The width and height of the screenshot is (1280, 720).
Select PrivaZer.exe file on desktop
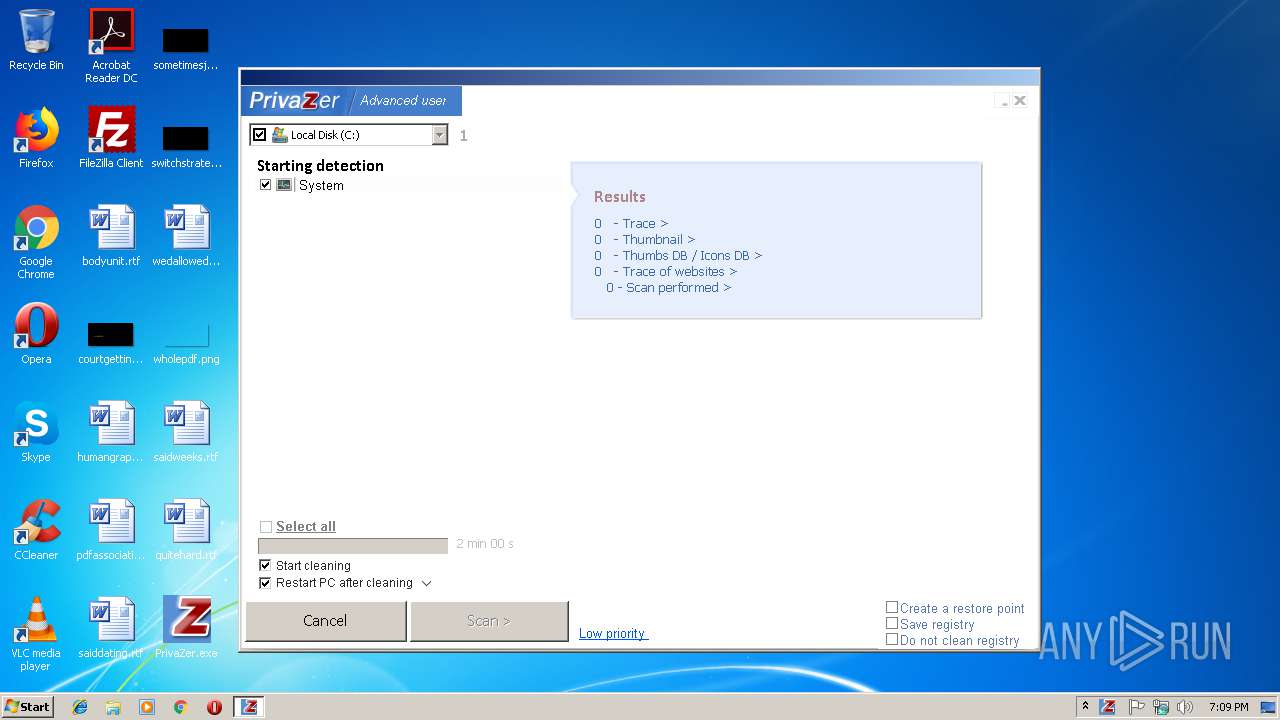coord(186,628)
